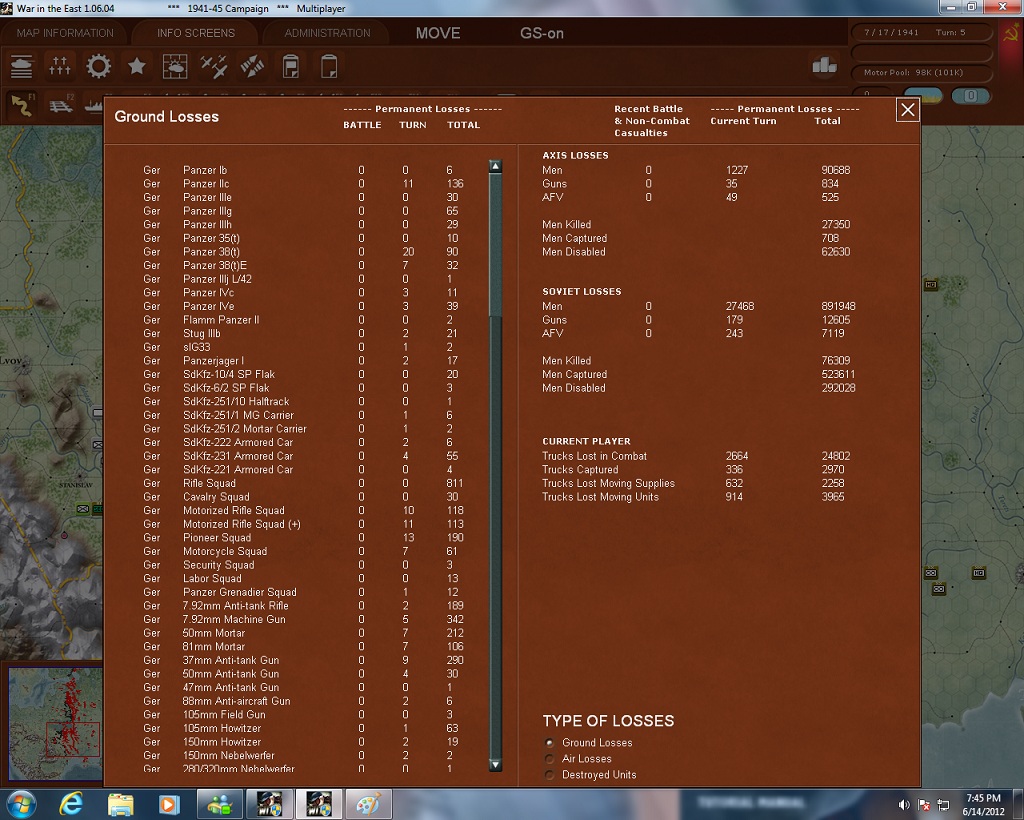Switch to the INFO SCREENS tab
This screenshot has width=1024, height=820.
click(x=195, y=33)
